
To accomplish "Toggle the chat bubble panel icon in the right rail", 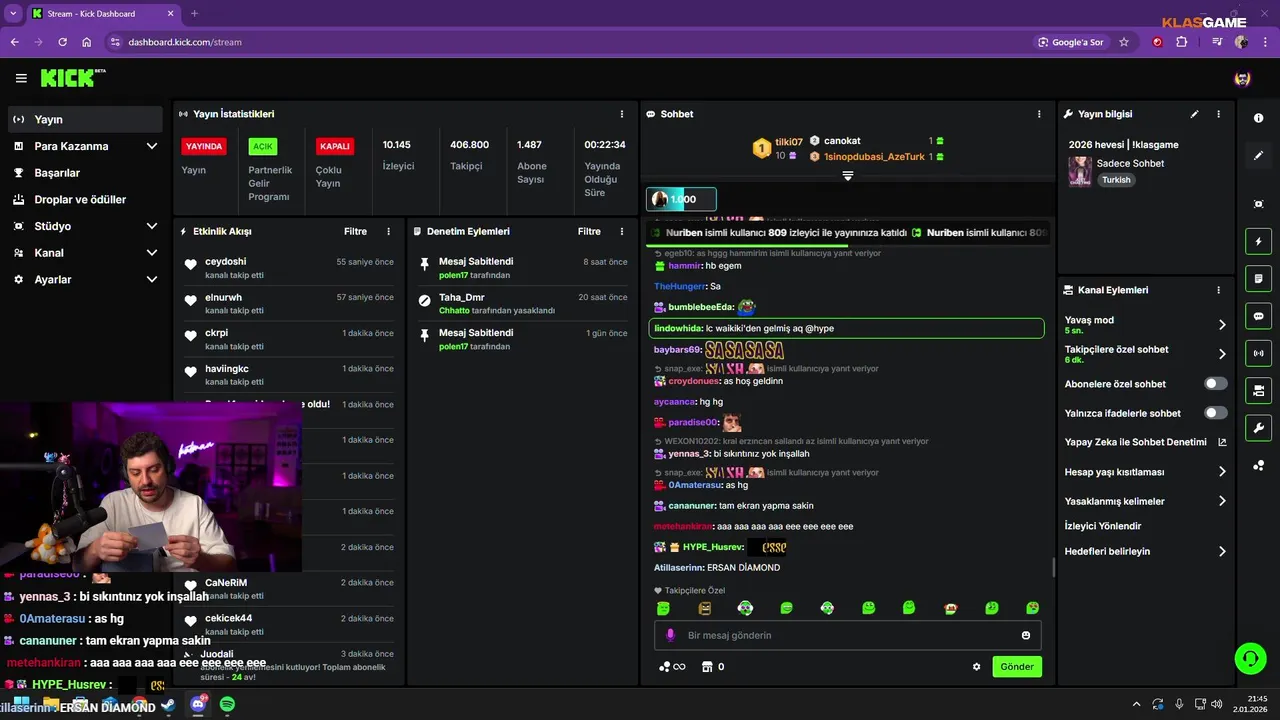I will click(x=1258, y=315).
